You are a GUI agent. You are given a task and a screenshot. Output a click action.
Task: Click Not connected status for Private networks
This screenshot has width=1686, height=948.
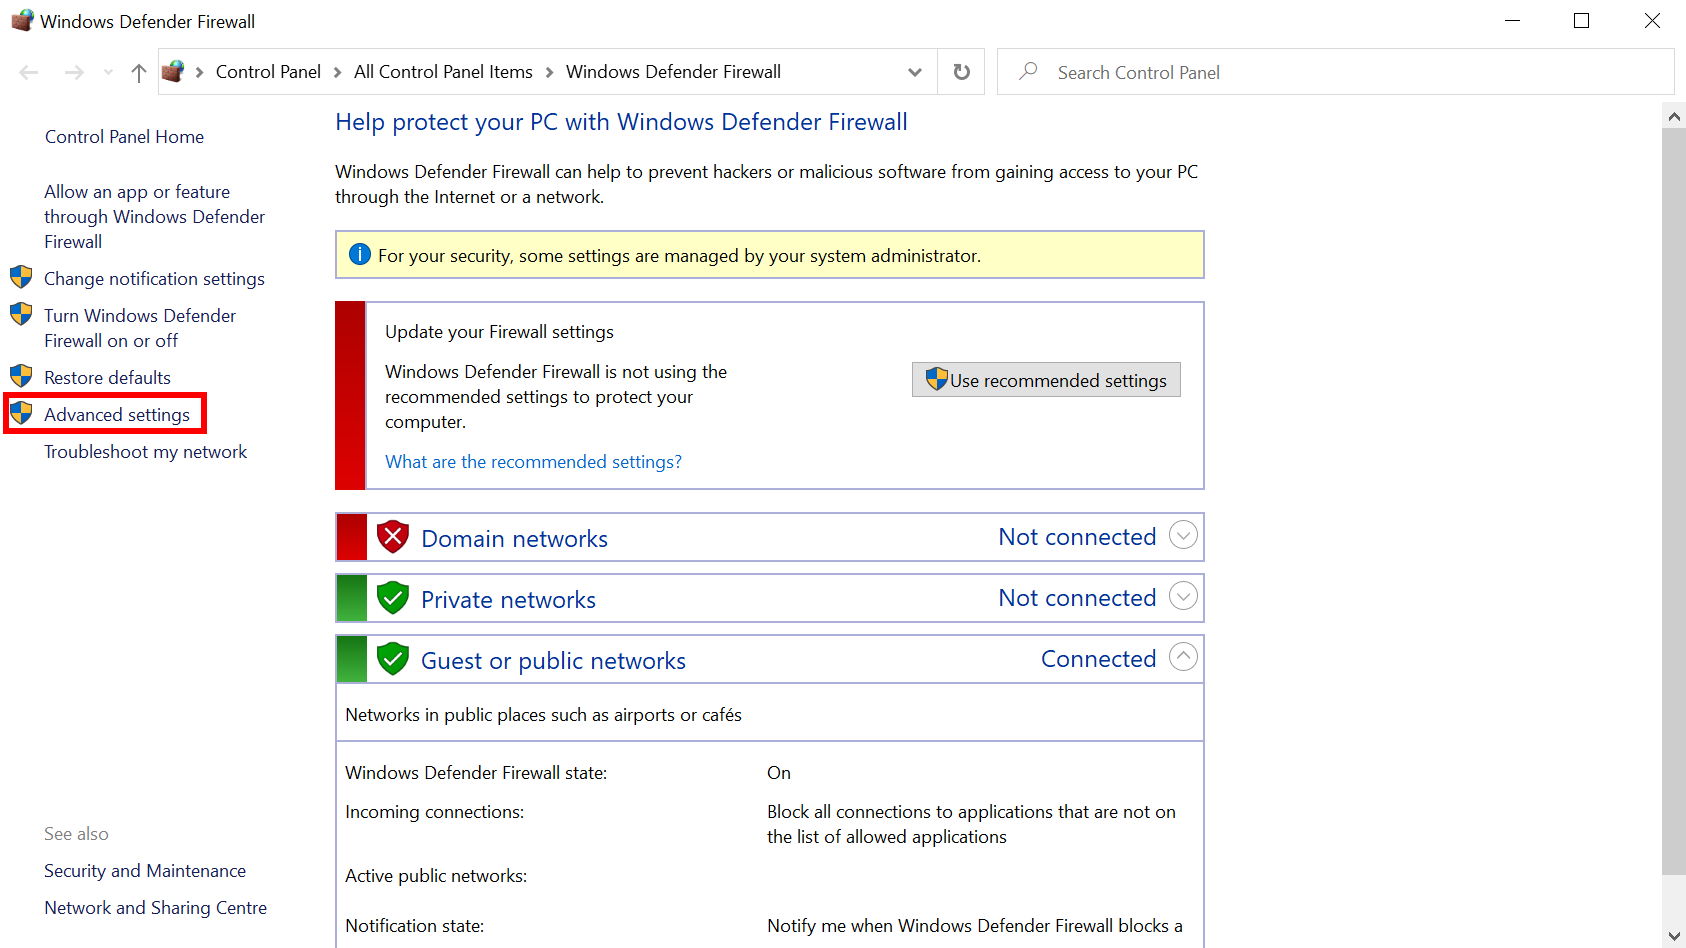click(x=1077, y=598)
